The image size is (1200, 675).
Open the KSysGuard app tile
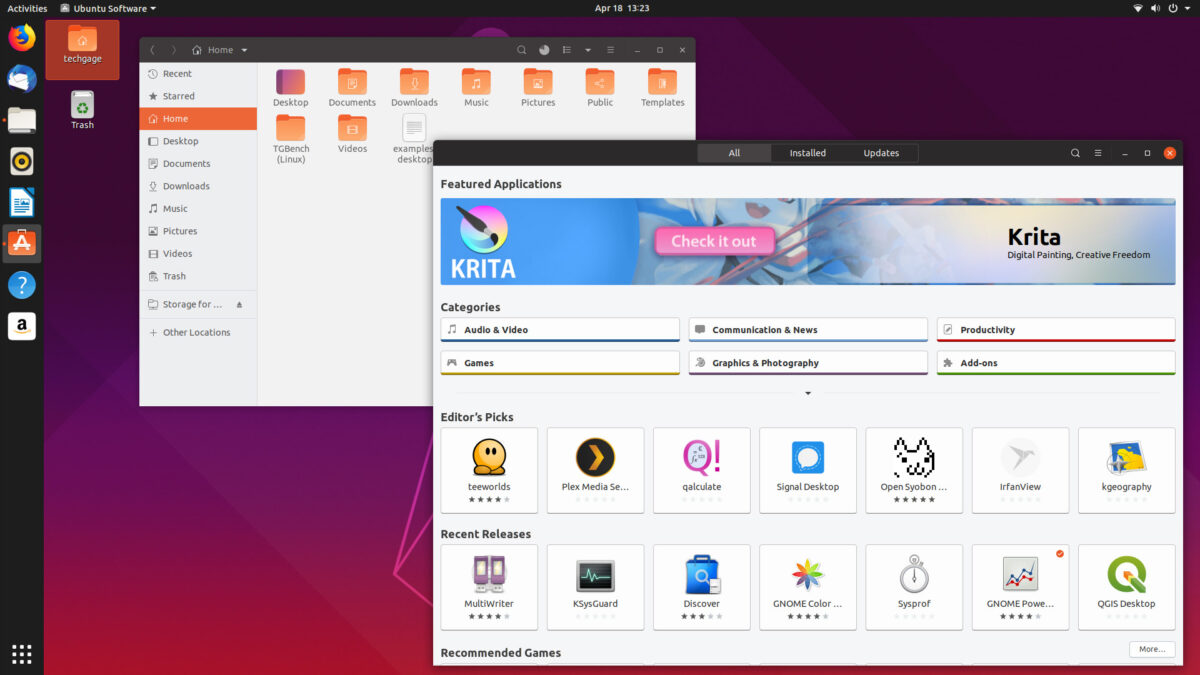click(x=595, y=587)
